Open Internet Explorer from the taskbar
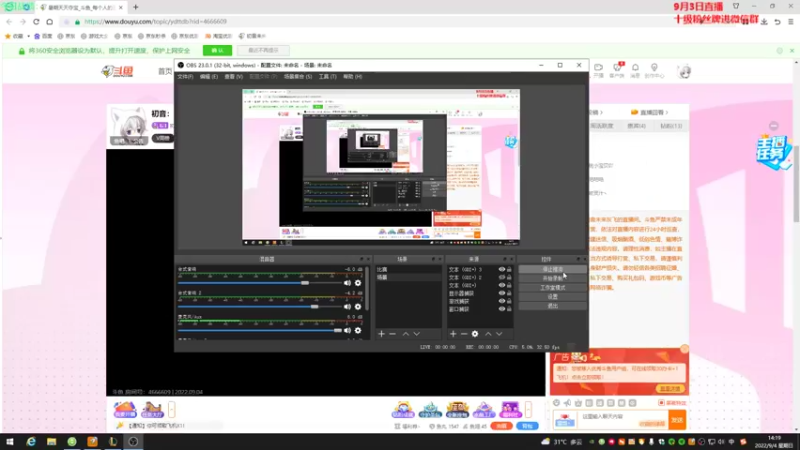The image size is (800, 450). 31,442
